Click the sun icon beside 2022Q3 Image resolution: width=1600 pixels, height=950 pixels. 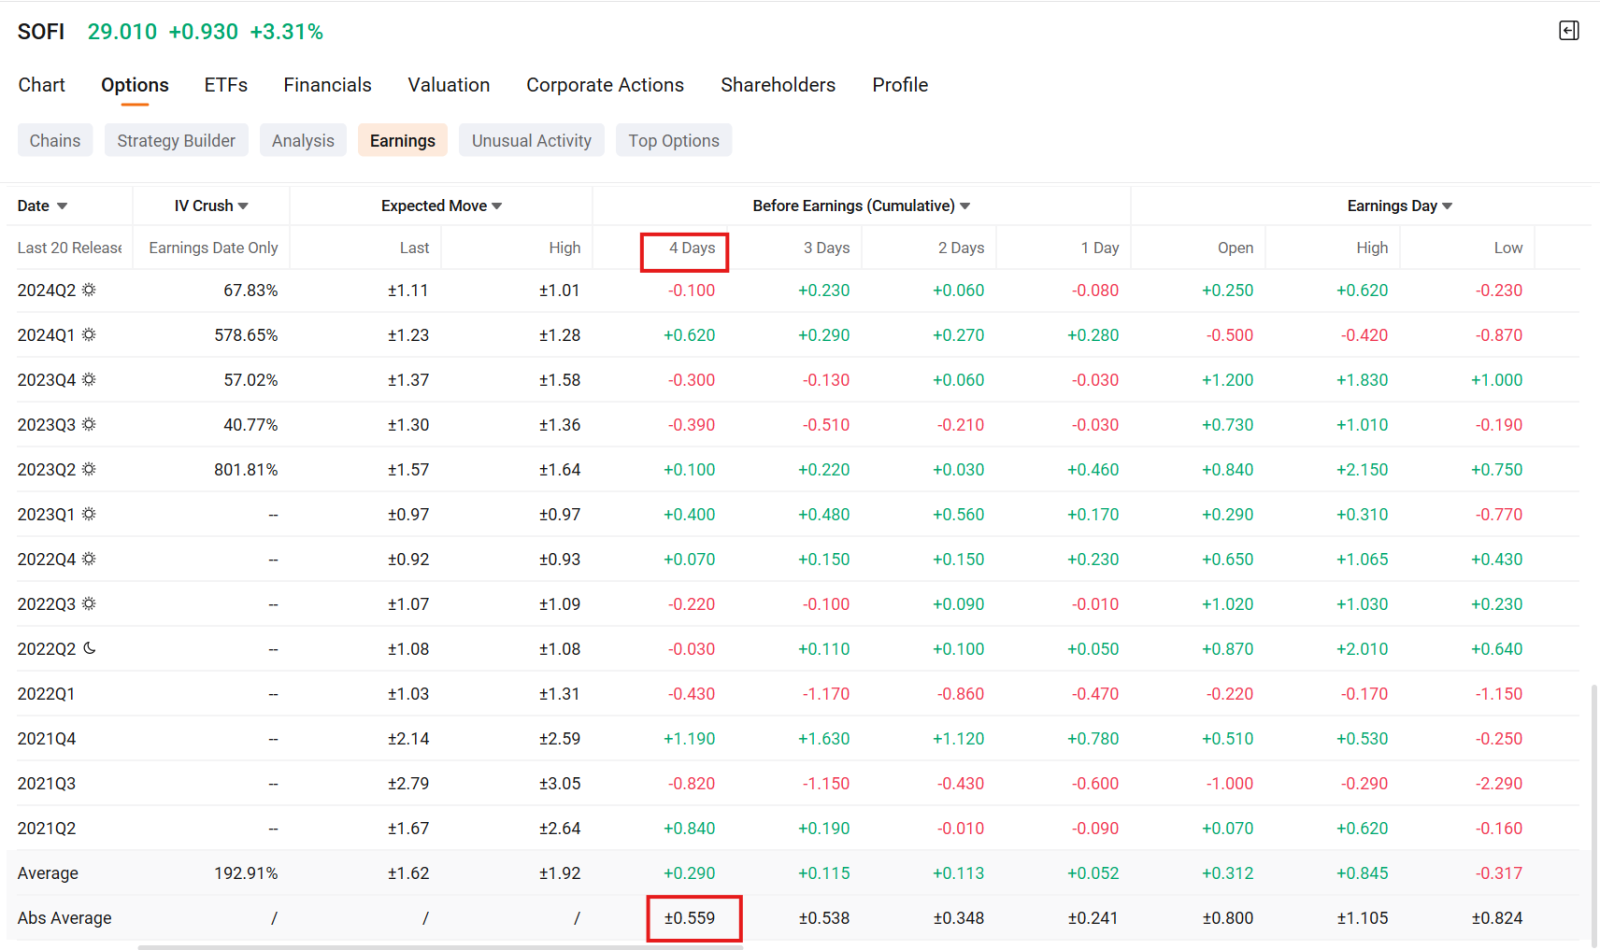(x=89, y=604)
